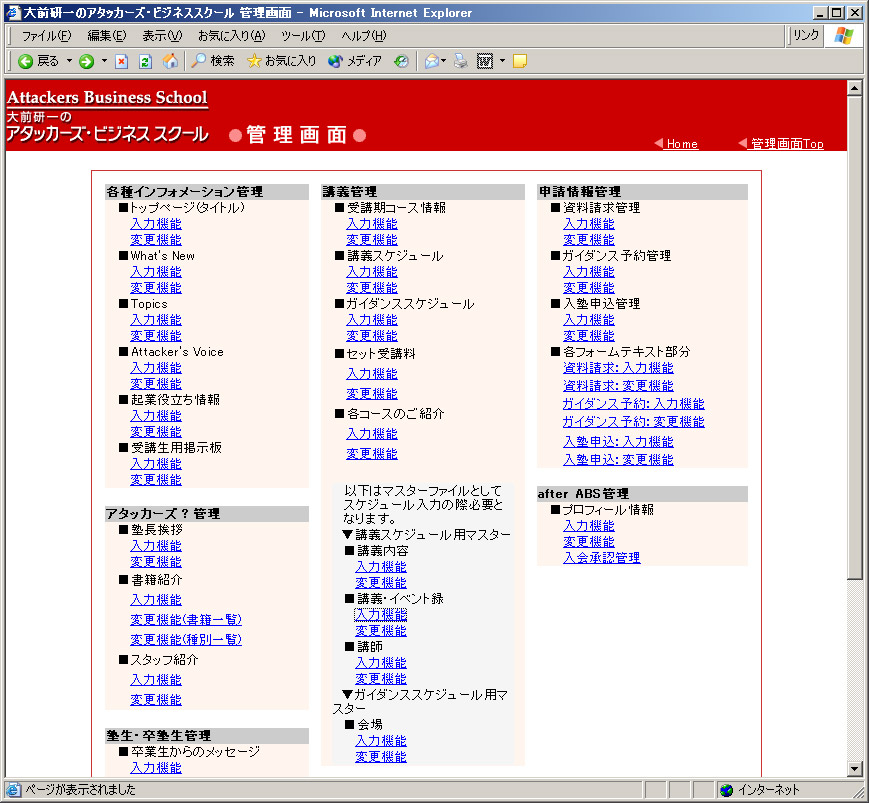Click the green Forward arrow icon
The height and width of the screenshot is (803, 869).
pyautogui.click(x=86, y=61)
